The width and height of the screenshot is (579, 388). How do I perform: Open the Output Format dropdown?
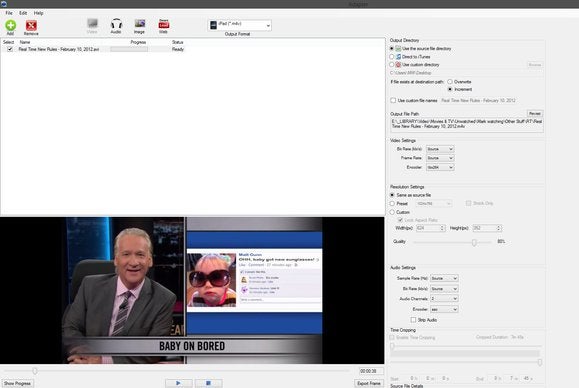point(240,25)
